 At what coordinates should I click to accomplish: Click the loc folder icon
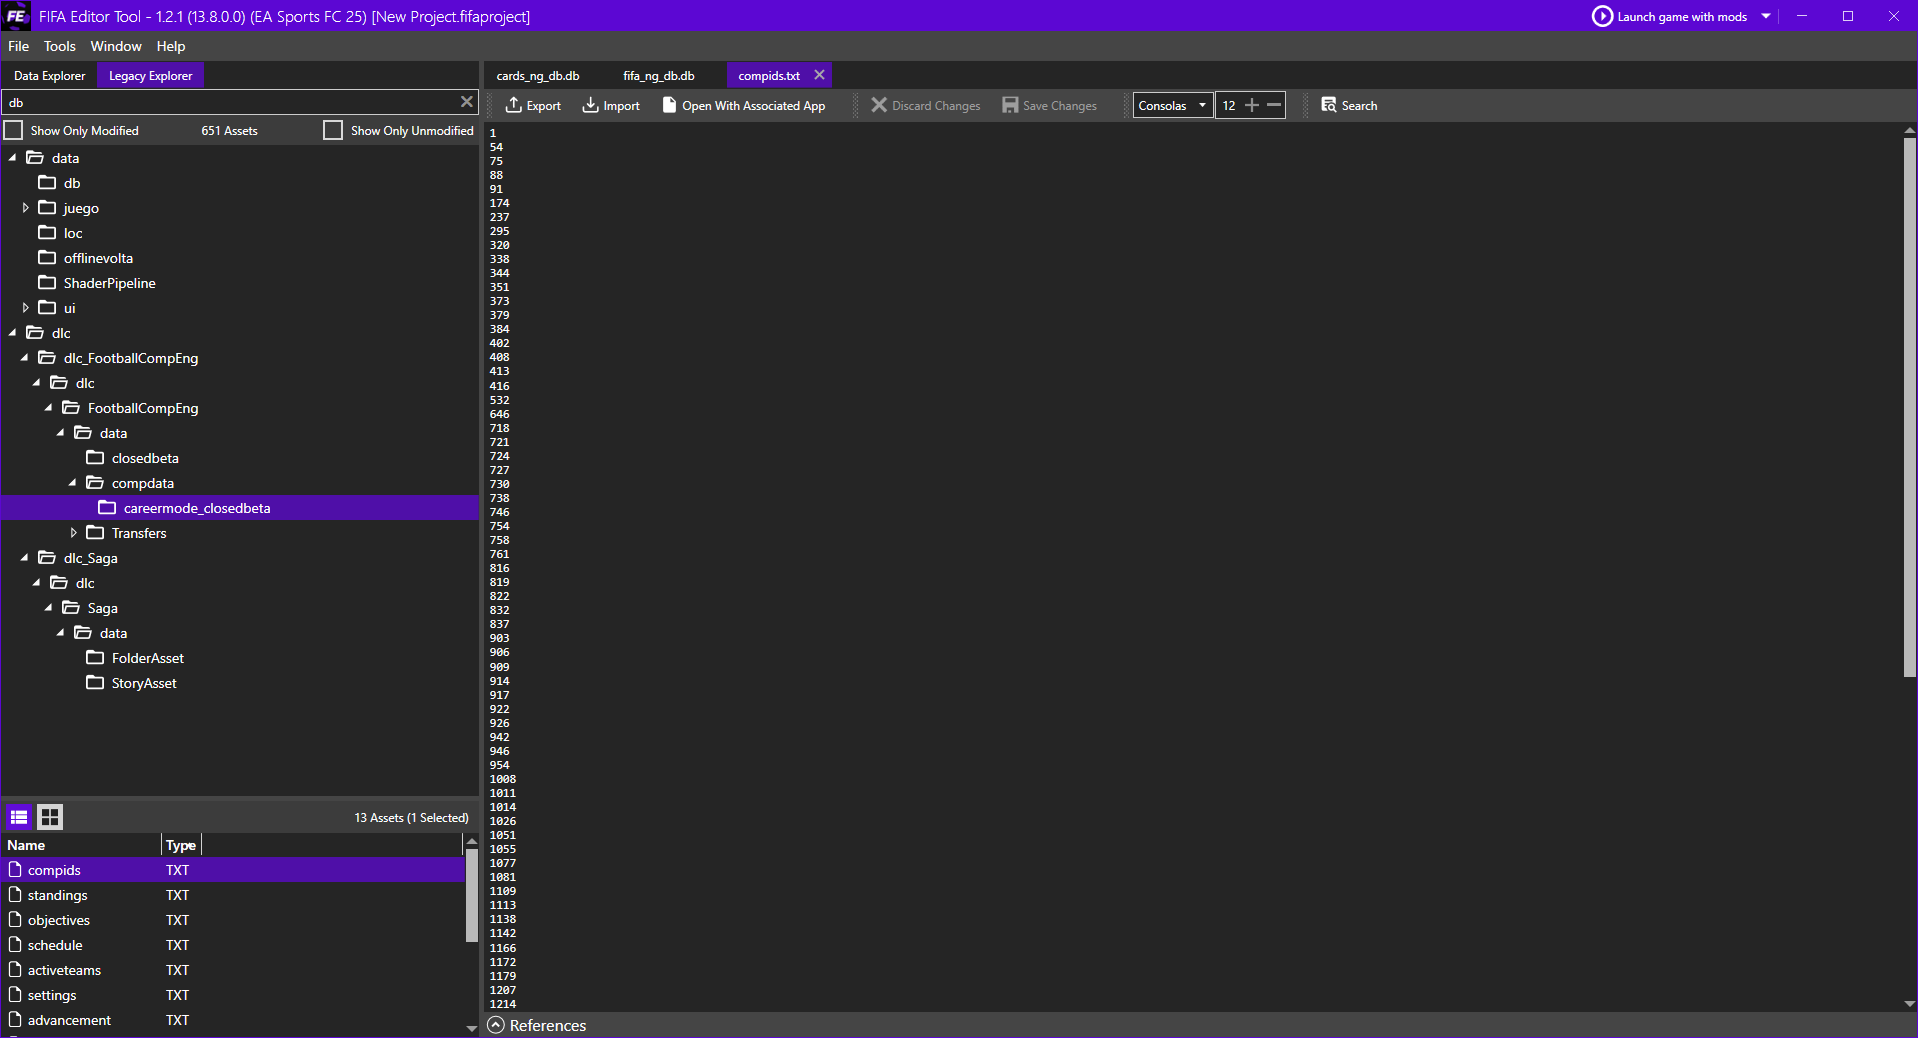click(47, 232)
